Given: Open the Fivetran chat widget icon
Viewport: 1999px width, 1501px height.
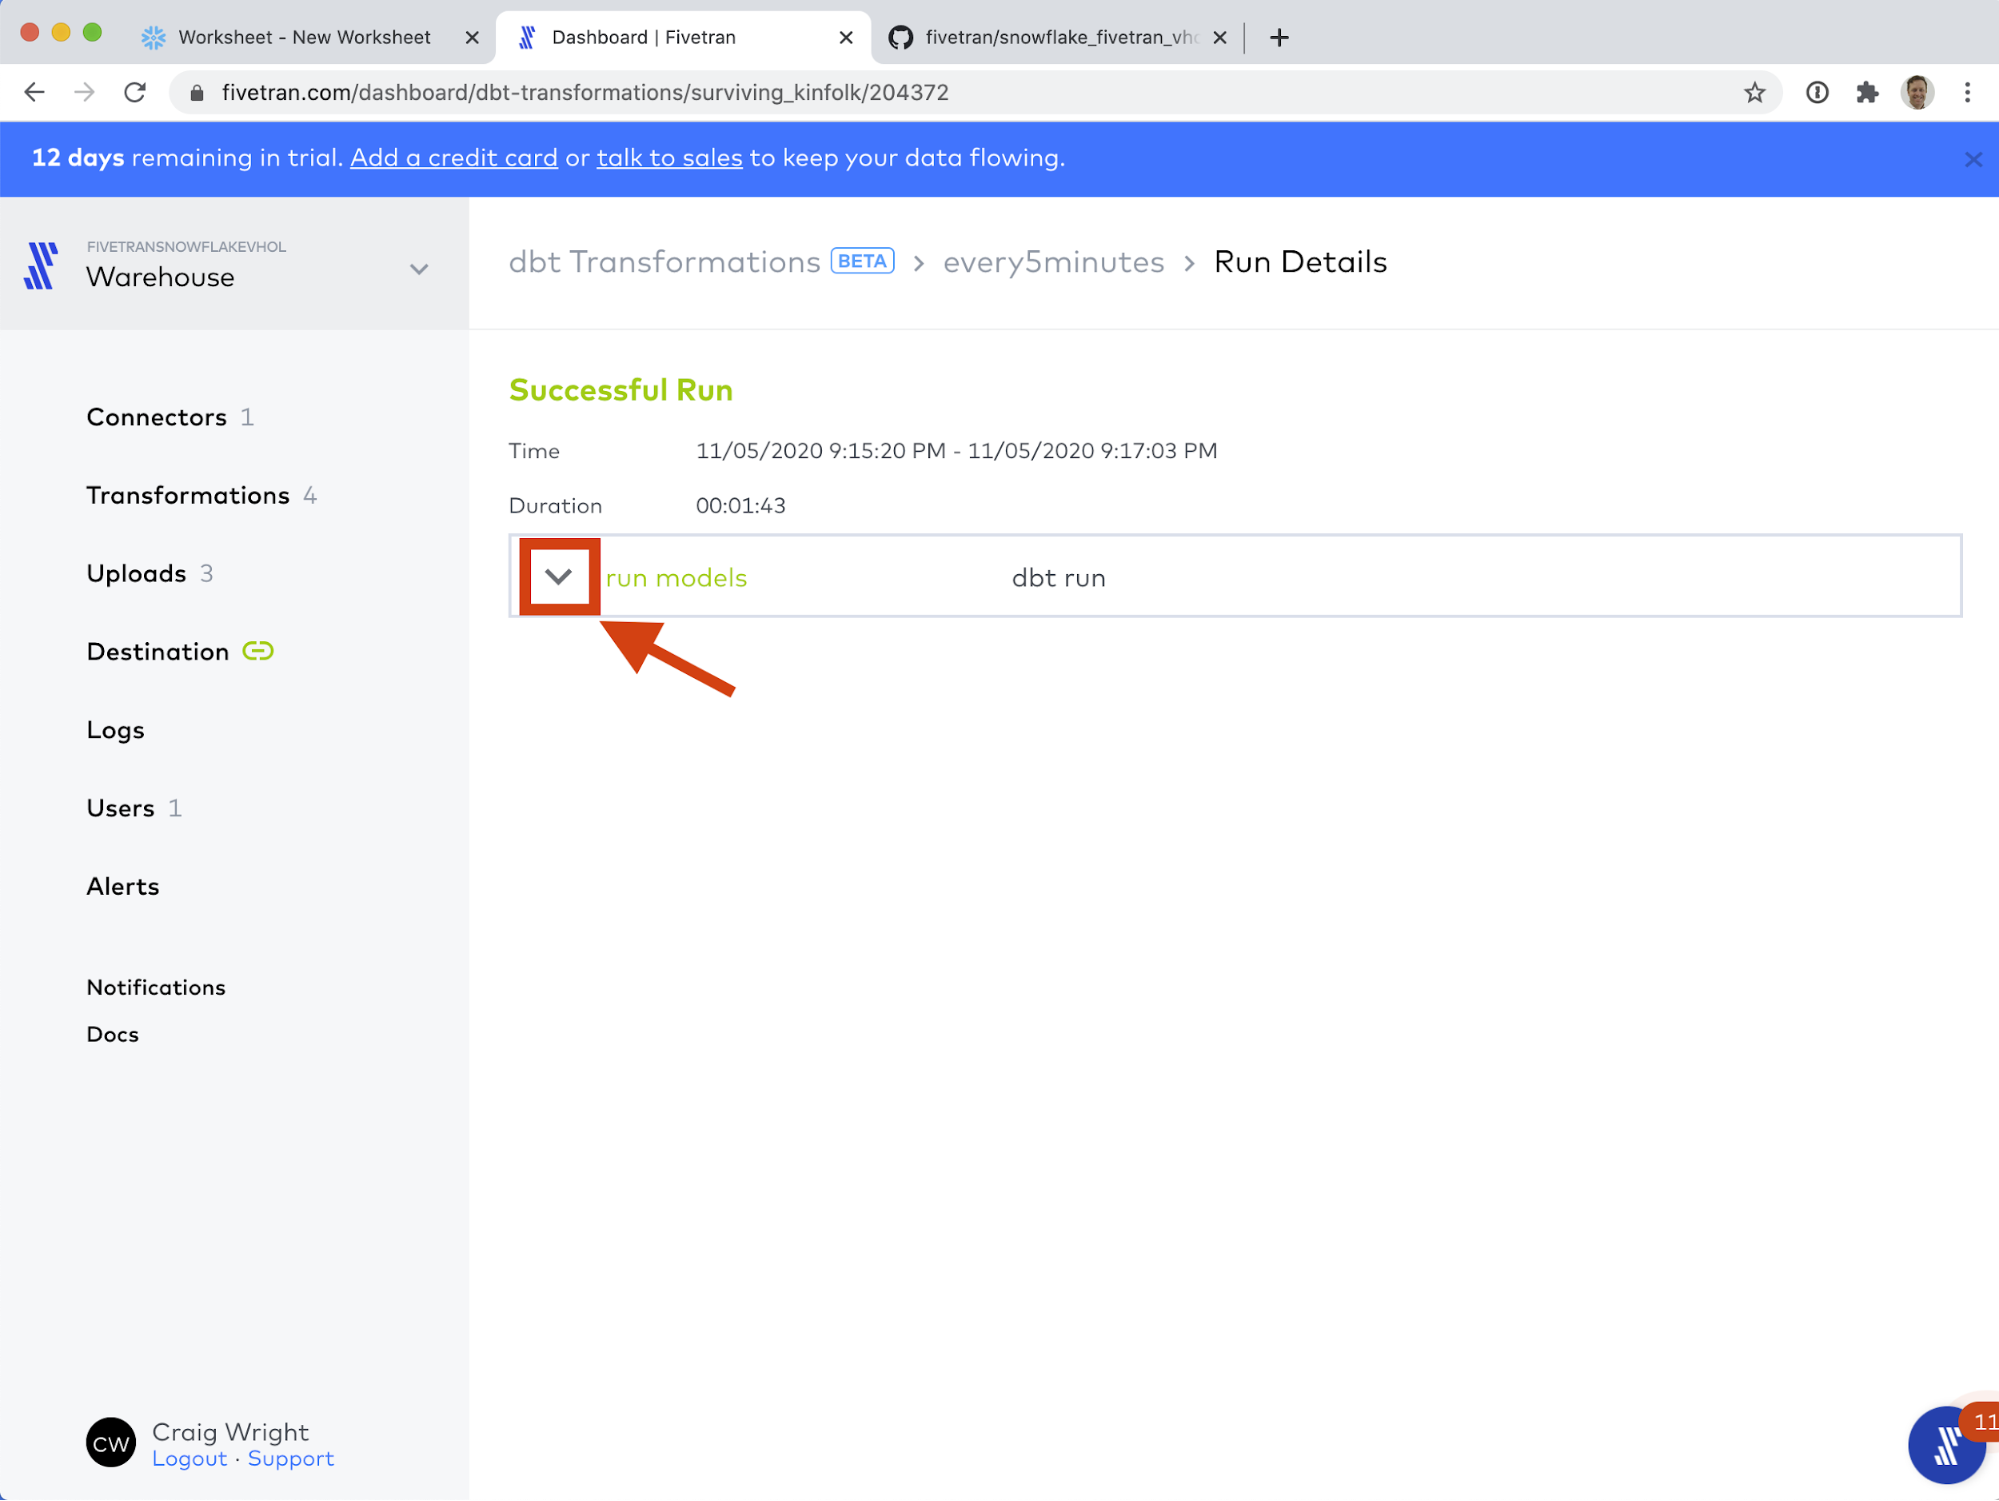Looking at the screenshot, I should coord(1945,1444).
